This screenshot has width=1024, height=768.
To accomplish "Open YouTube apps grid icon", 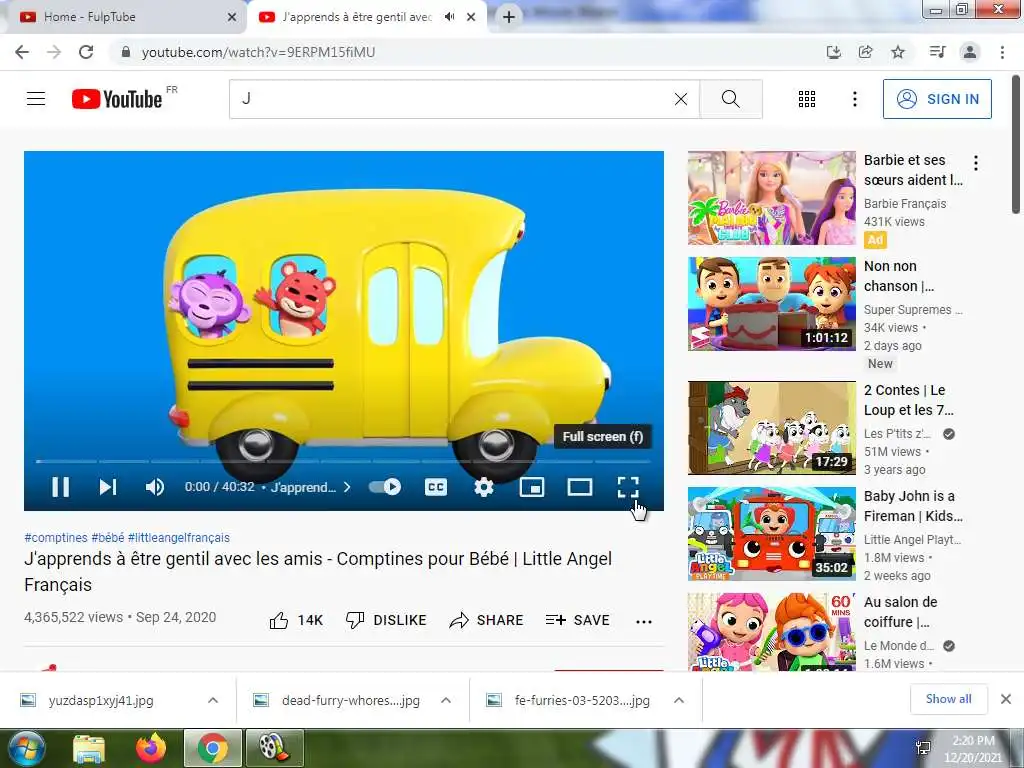I will tap(807, 99).
